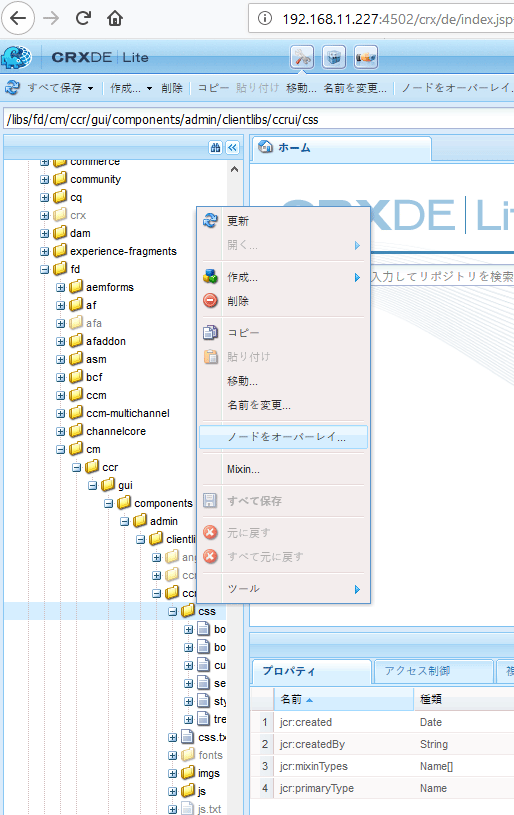Screen dimensions: 514x815
Task: Choose ノードをオーバーレイ... in context menu
Action: click(x=283, y=437)
